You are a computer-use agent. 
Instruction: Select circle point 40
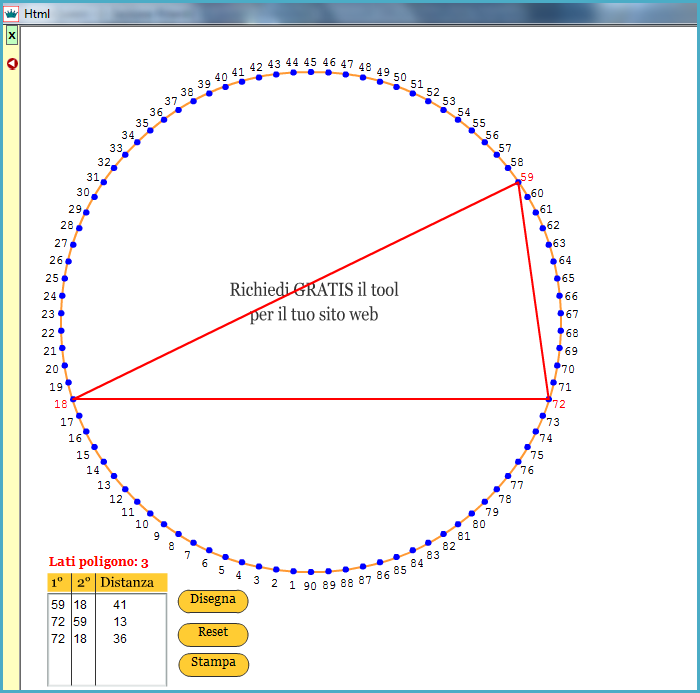click(x=225, y=87)
